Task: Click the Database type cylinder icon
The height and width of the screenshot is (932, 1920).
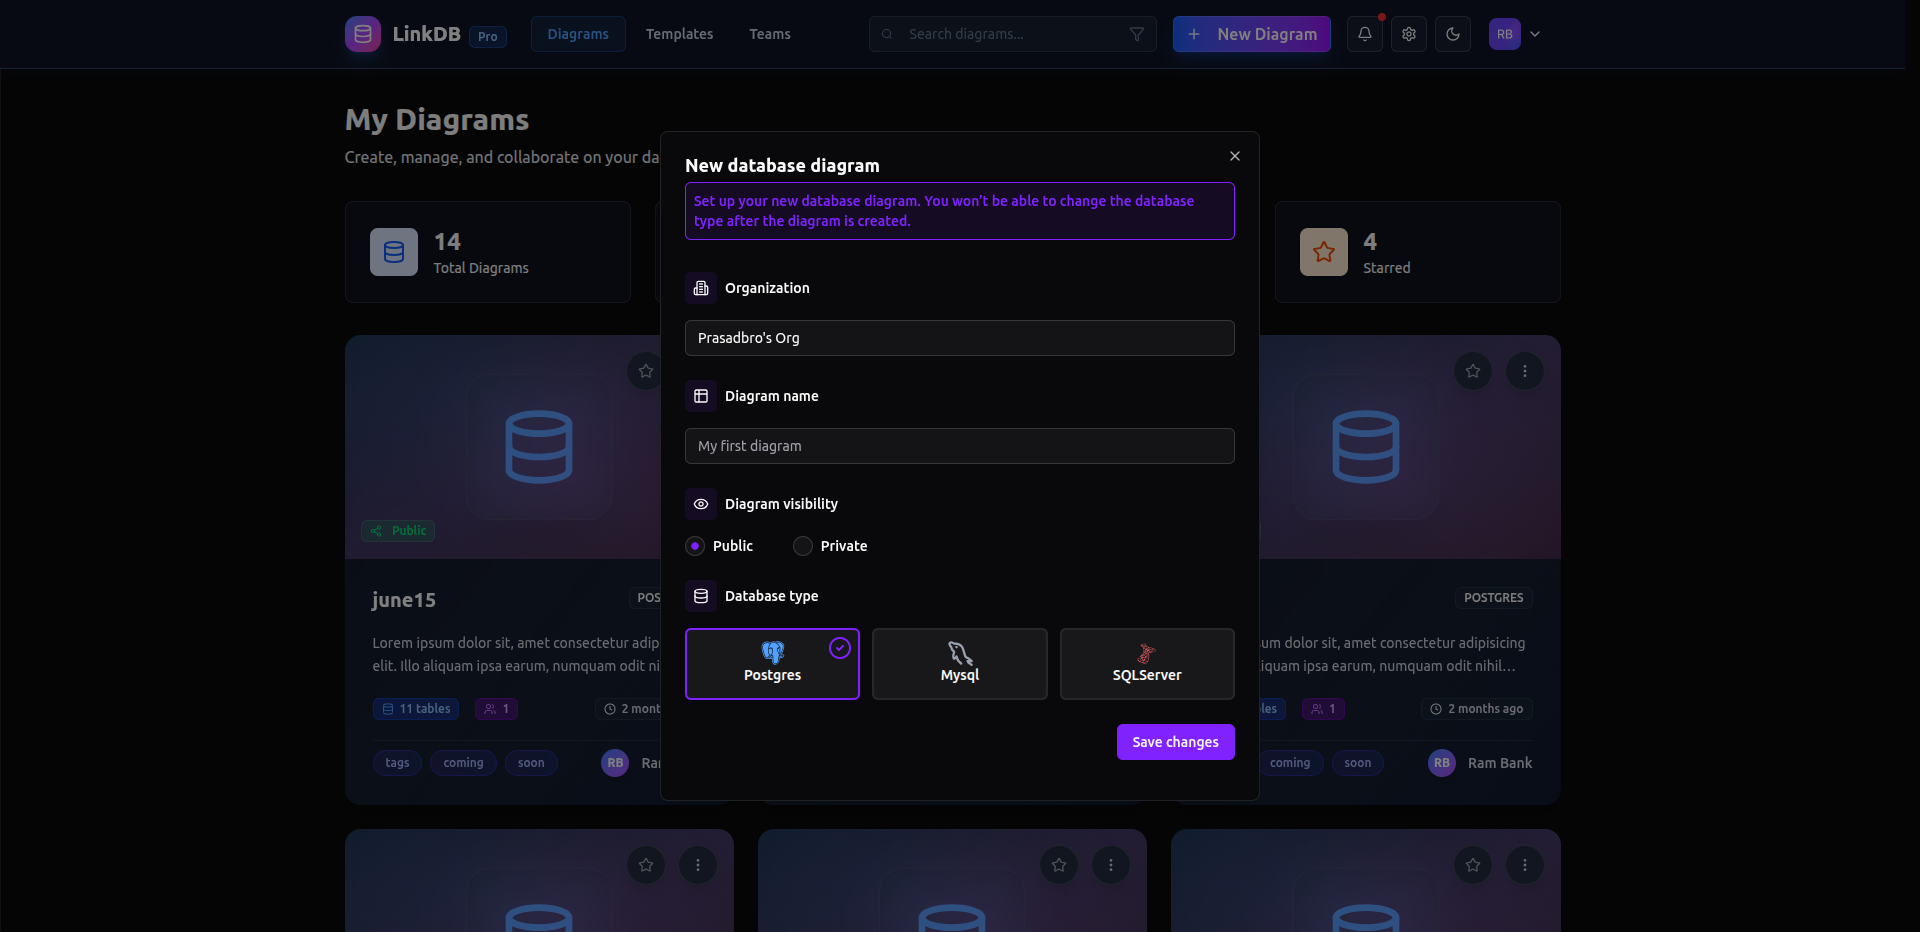Action: (701, 596)
